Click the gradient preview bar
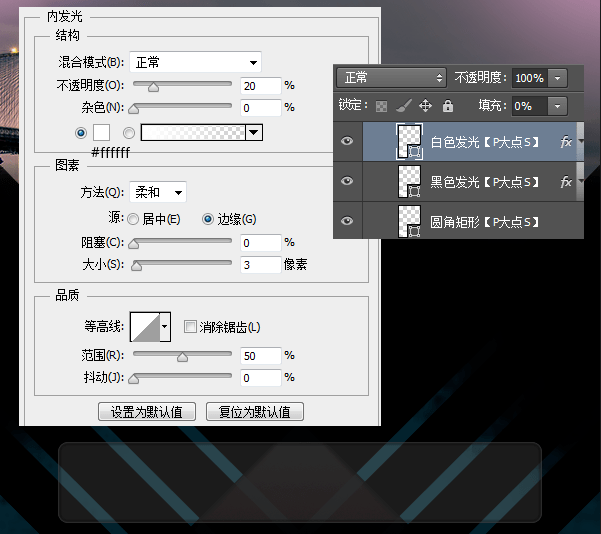601x534 pixels. 193,133
